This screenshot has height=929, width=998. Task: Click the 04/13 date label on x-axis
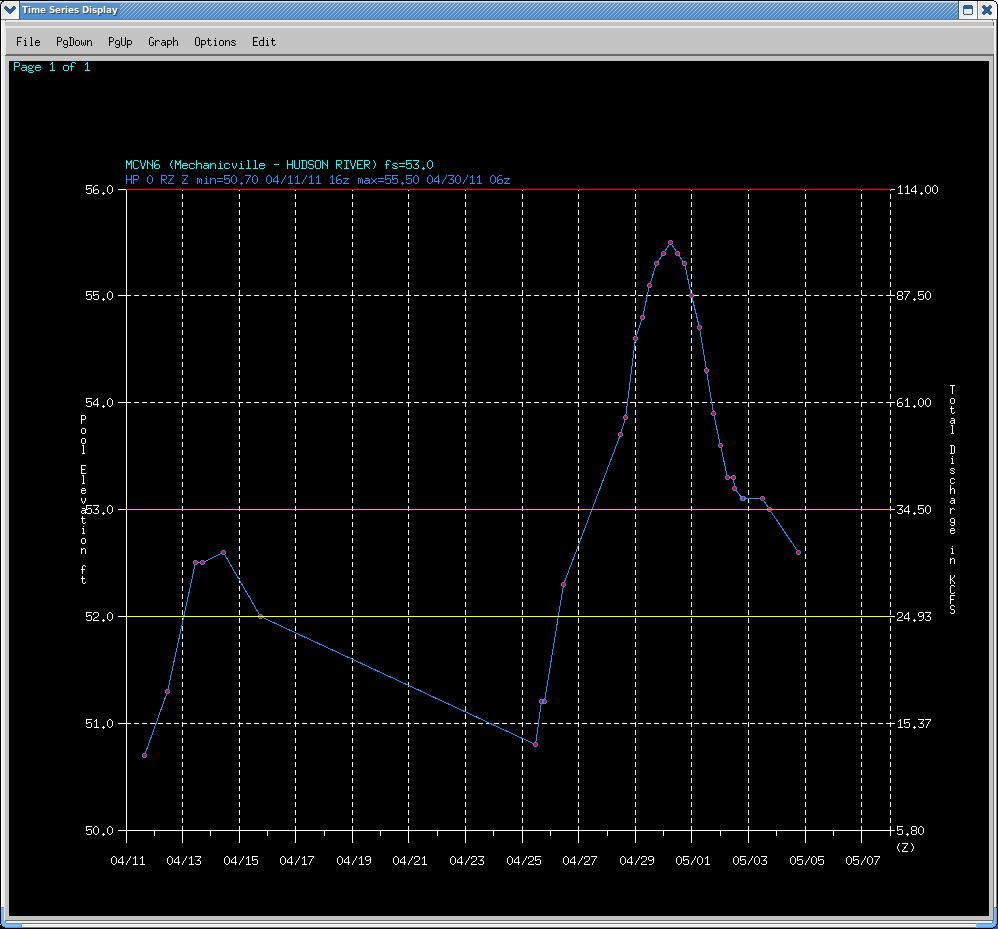click(184, 861)
